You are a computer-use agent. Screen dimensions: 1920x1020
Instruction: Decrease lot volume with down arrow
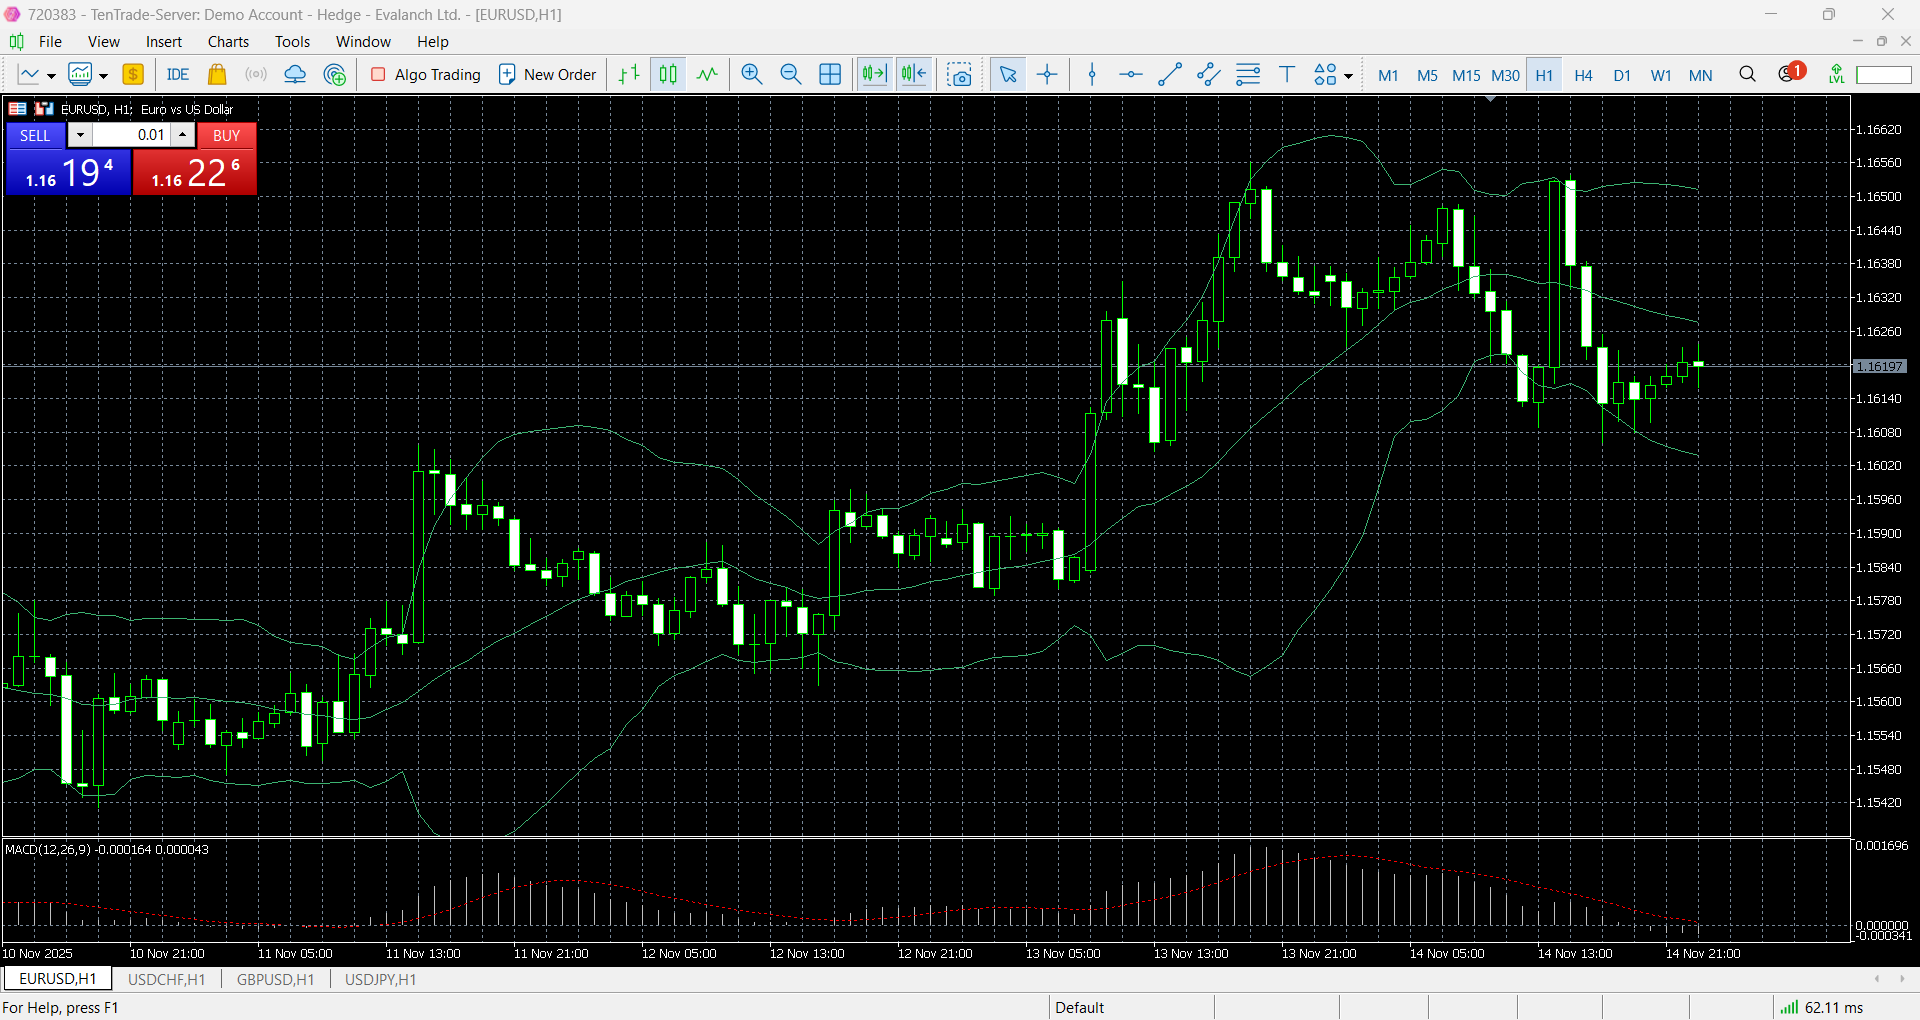[80, 135]
